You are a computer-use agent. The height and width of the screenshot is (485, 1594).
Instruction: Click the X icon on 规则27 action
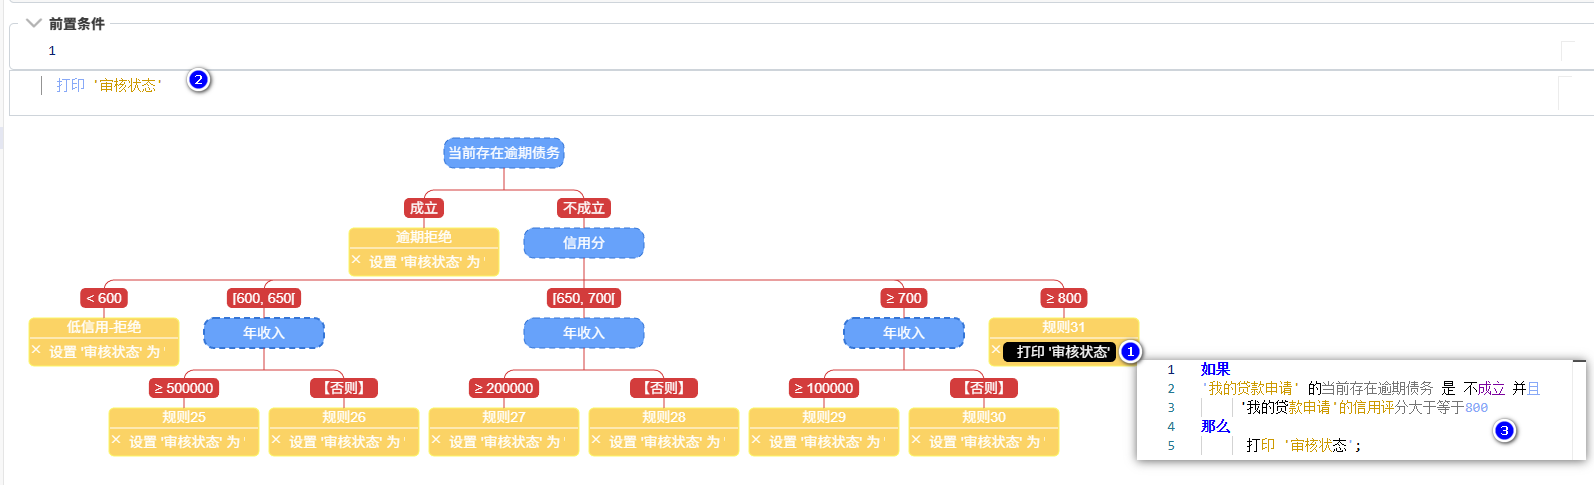click(x=436, y=439)
